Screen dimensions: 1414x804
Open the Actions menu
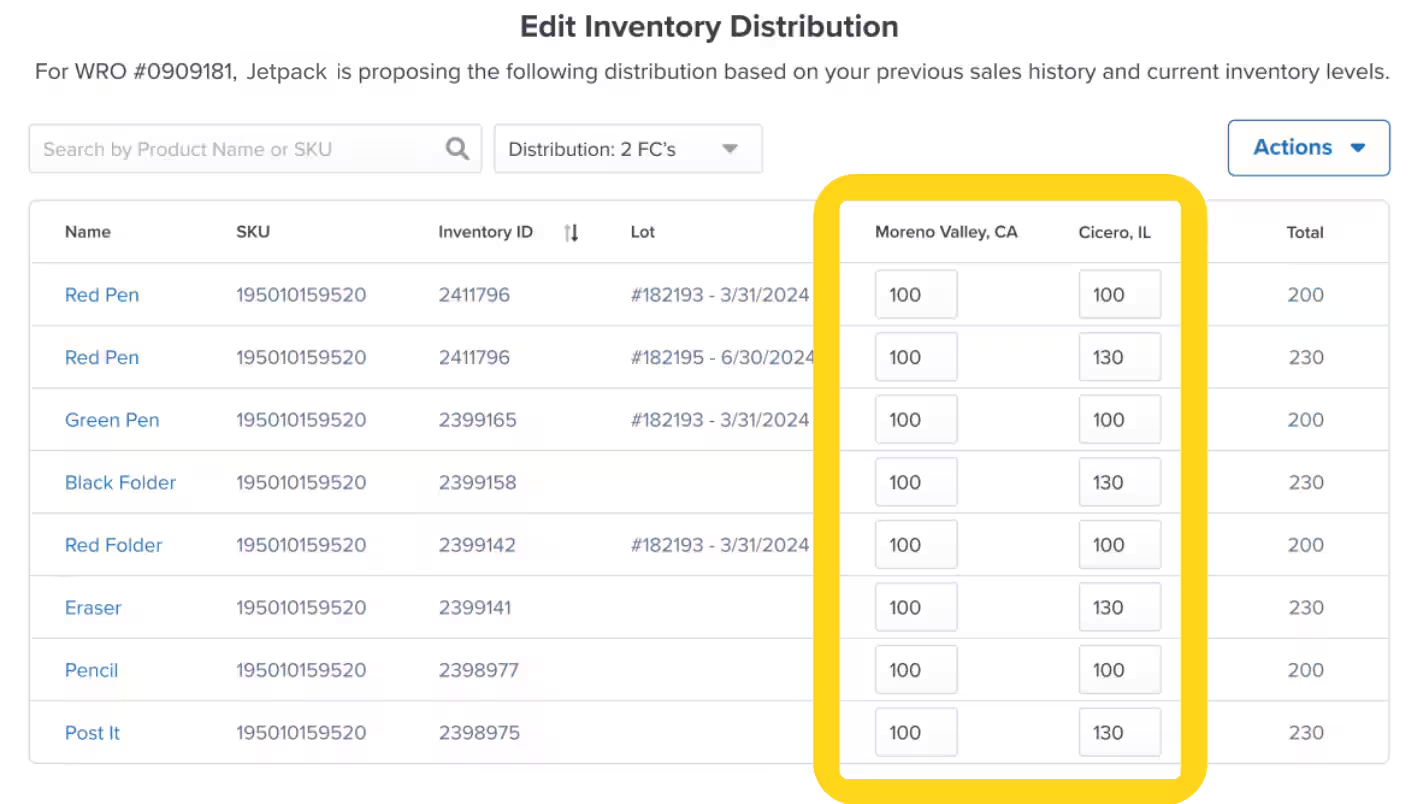[x=1308, y=147]
